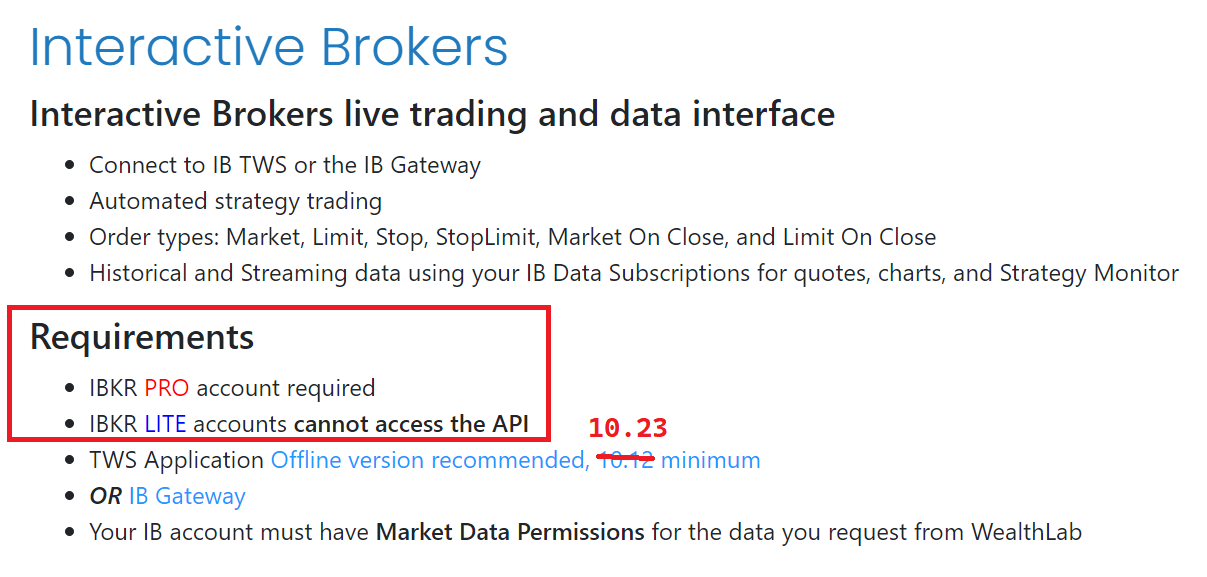Image resolution: width=1207 pixels, height=577 pixels.
Task: Click the red PRO word
Action: (166, 388)
